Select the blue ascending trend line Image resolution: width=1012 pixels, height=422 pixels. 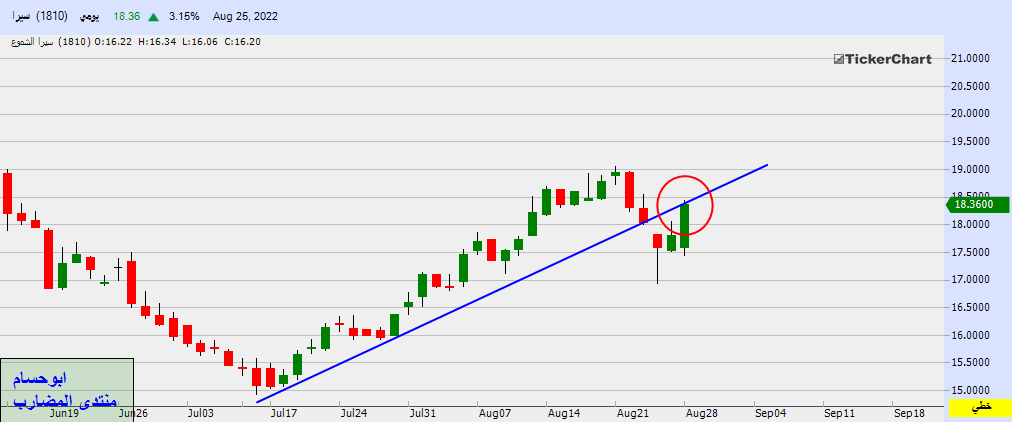(512, 284)
